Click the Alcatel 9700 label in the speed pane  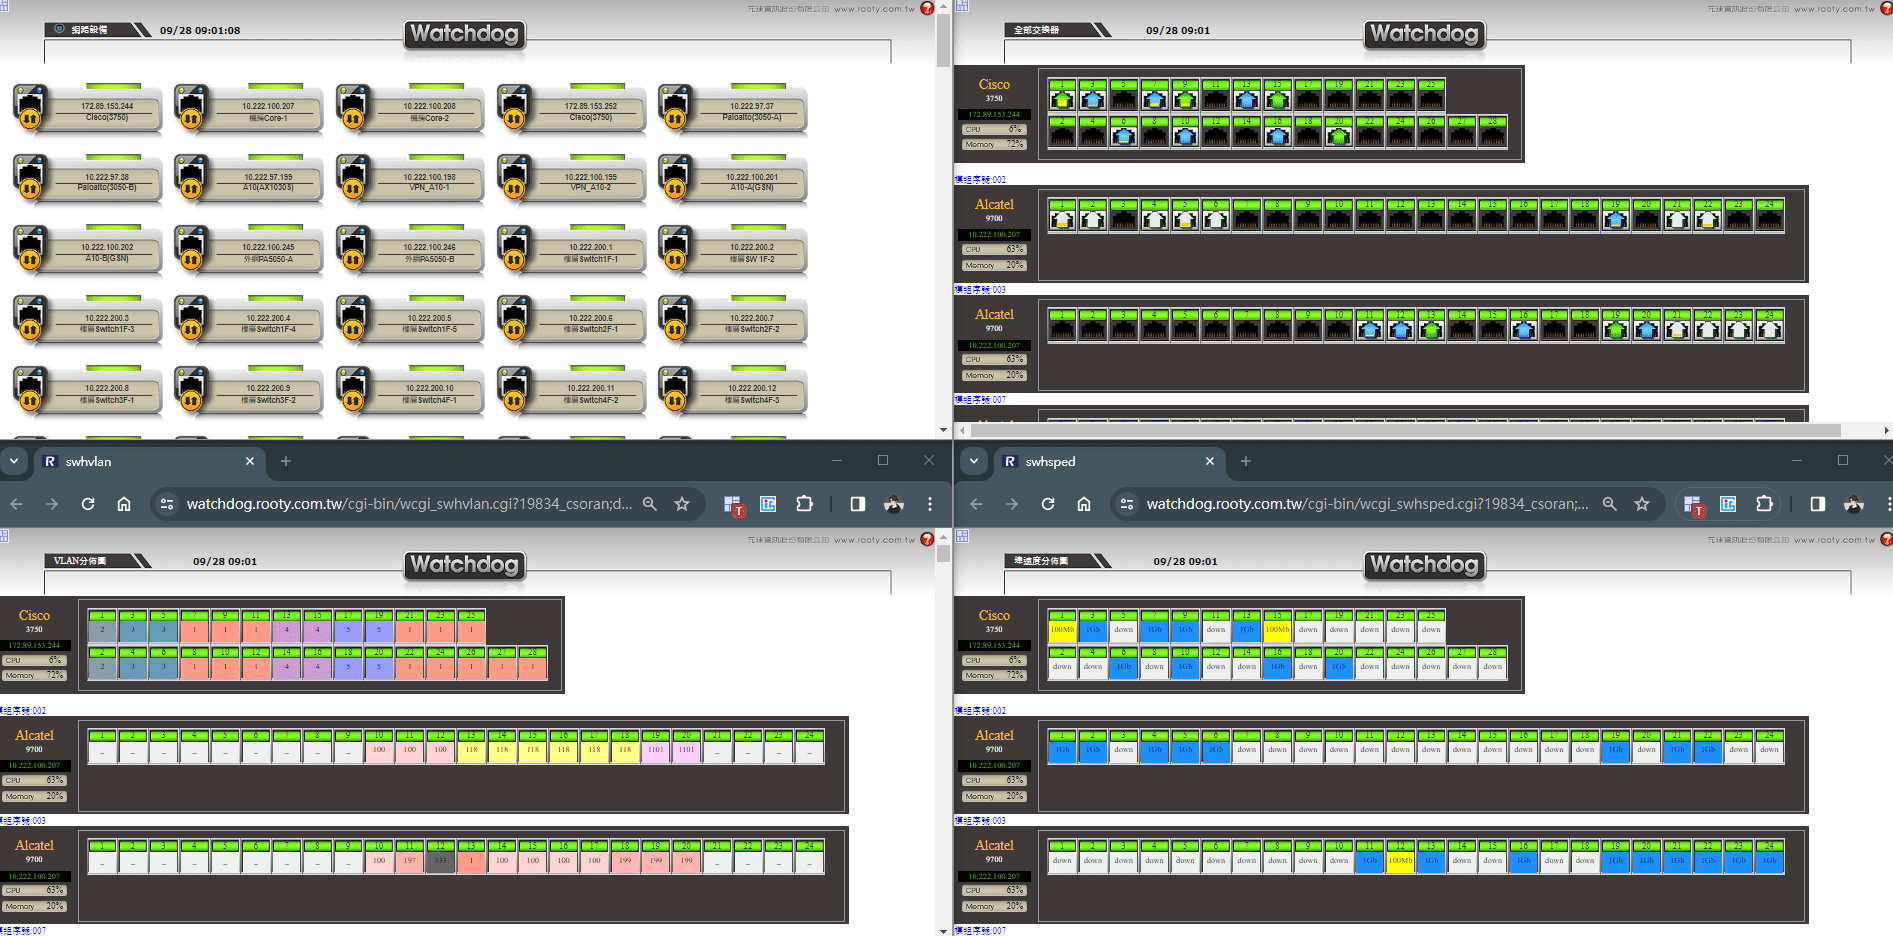click(x=994, y=740)
